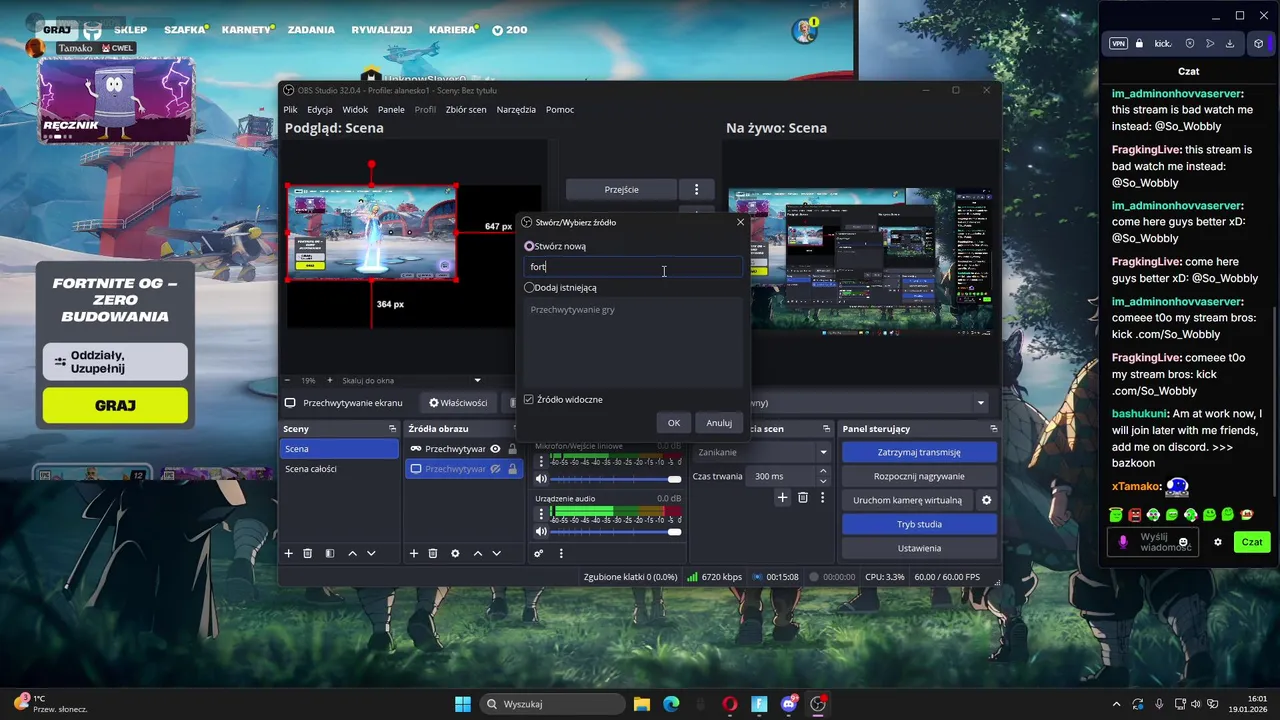Click Zatrzymaj transmisję to stop streaming

tap(919, 452)
